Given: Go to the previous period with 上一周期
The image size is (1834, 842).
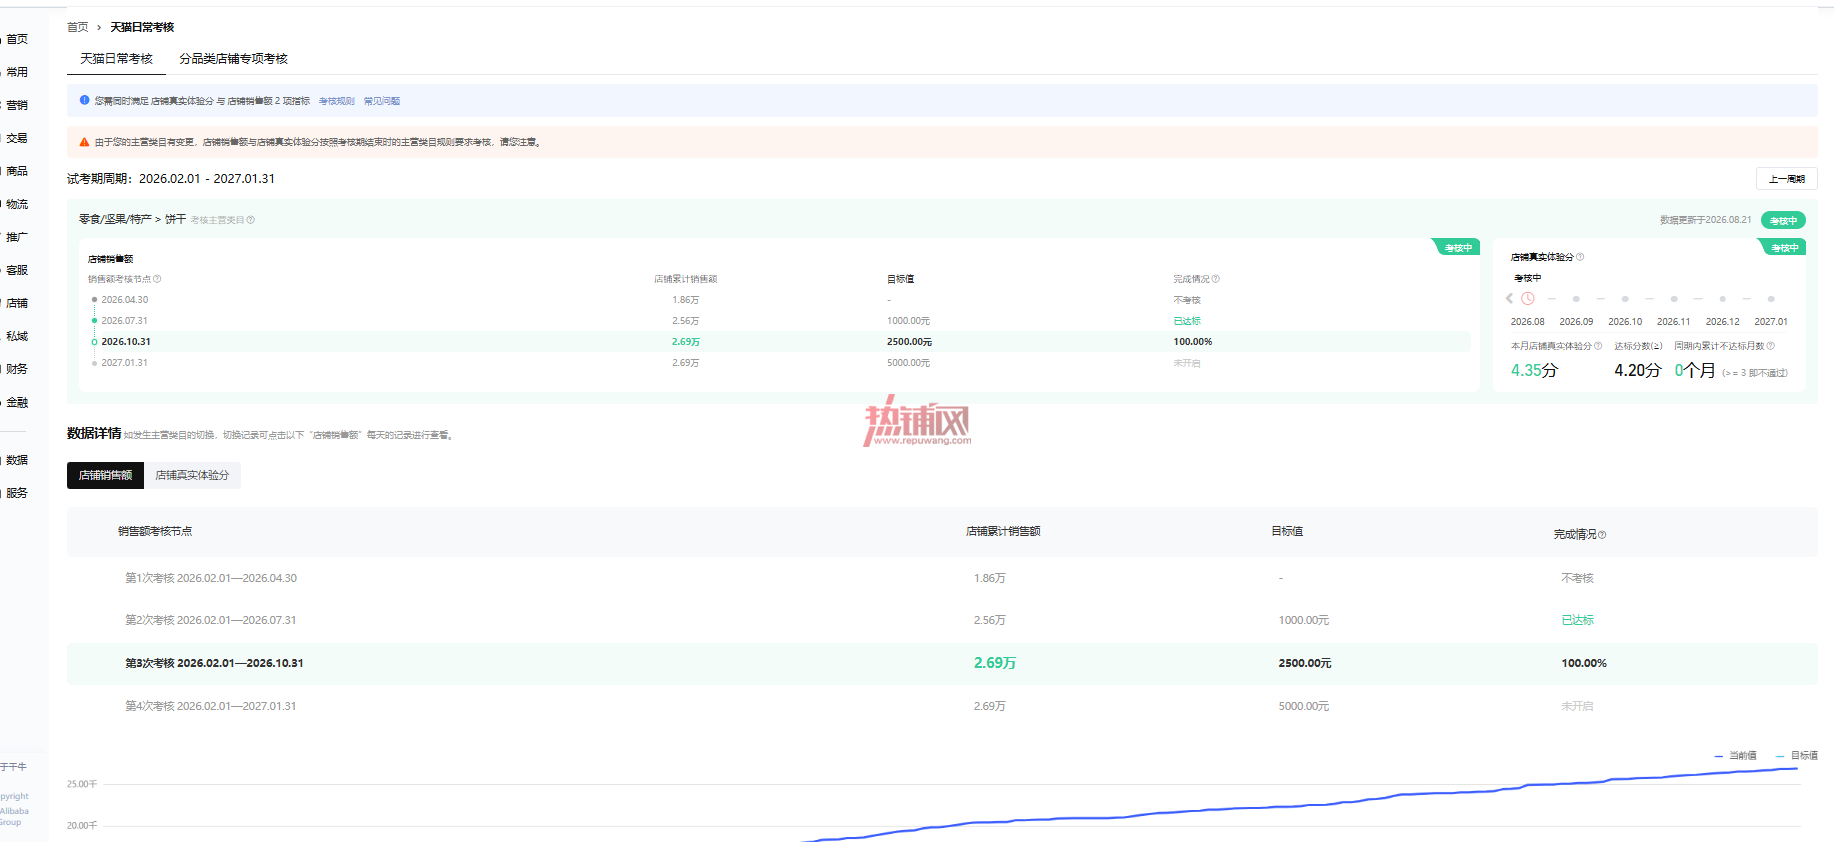Looking at the screenshot, I should click(1786, 179).
